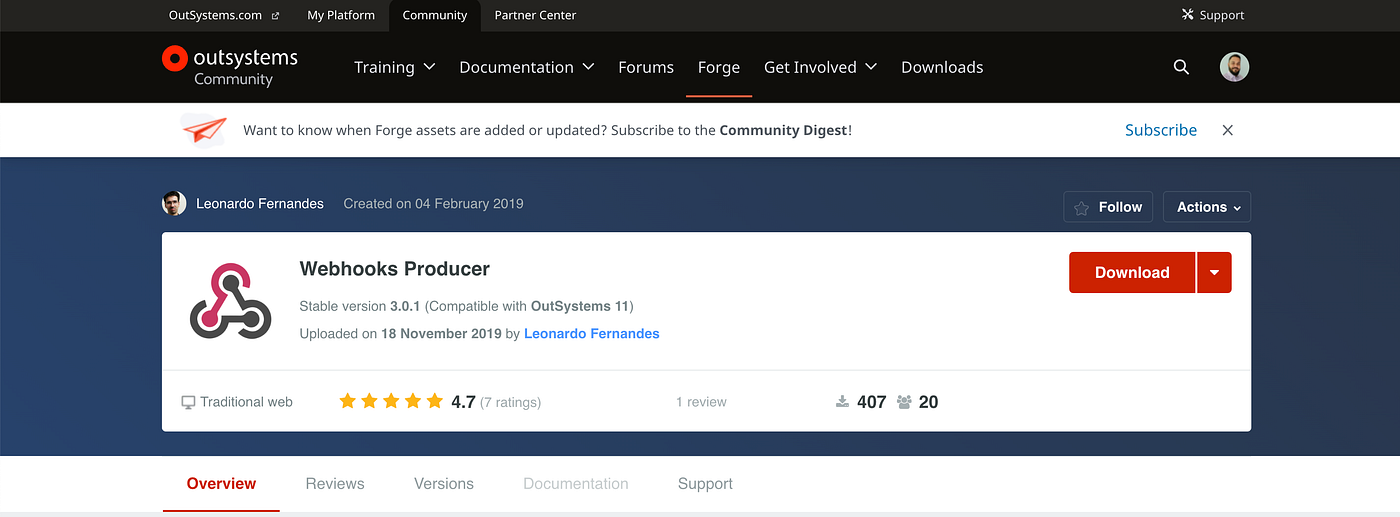Open the user profile avatar

click(x=1234, y=67)
